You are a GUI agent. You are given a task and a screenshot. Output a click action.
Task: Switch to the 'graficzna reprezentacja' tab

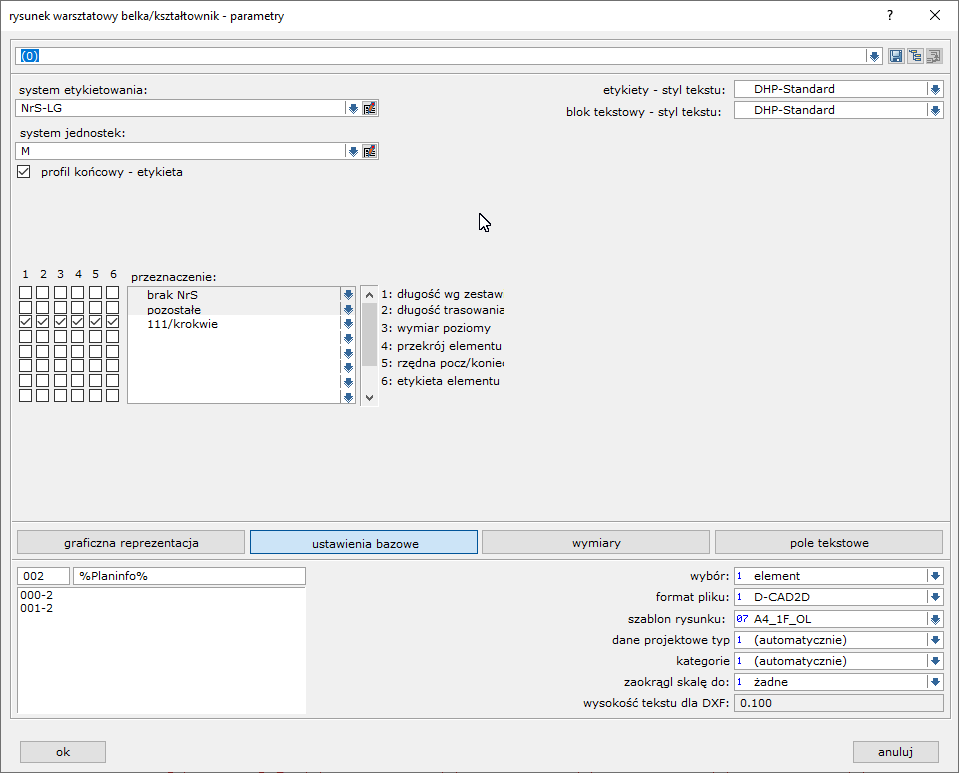[x=131, y=542]
